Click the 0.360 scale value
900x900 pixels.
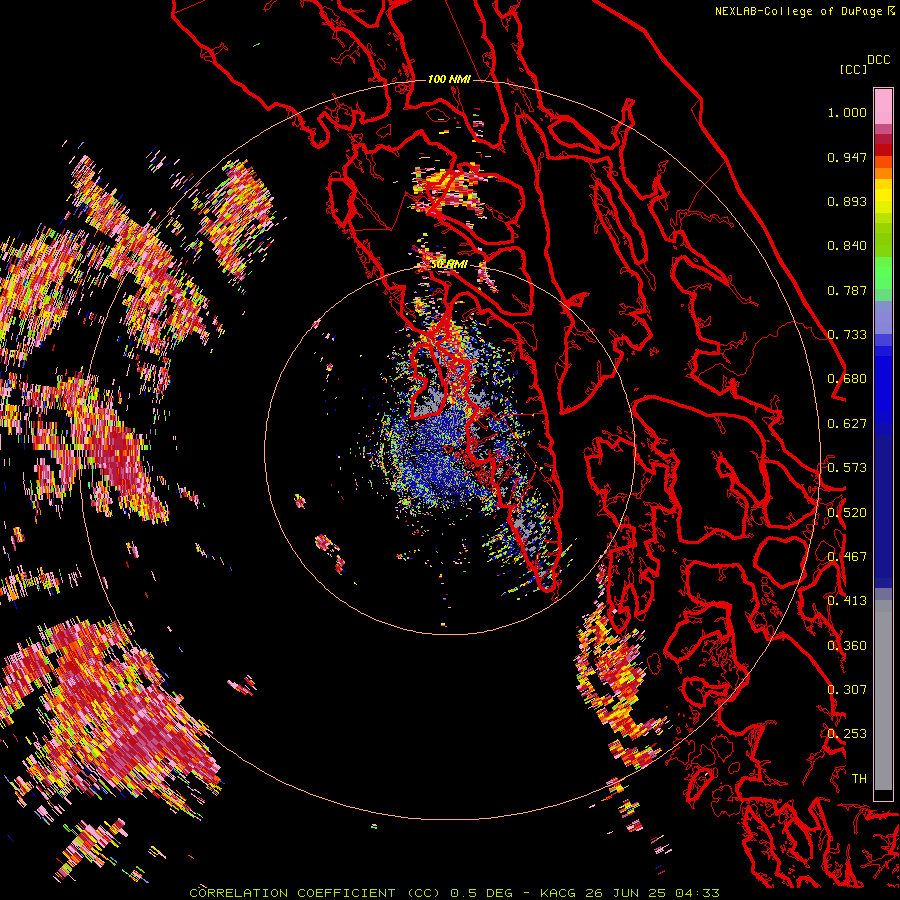pos(847,646)
